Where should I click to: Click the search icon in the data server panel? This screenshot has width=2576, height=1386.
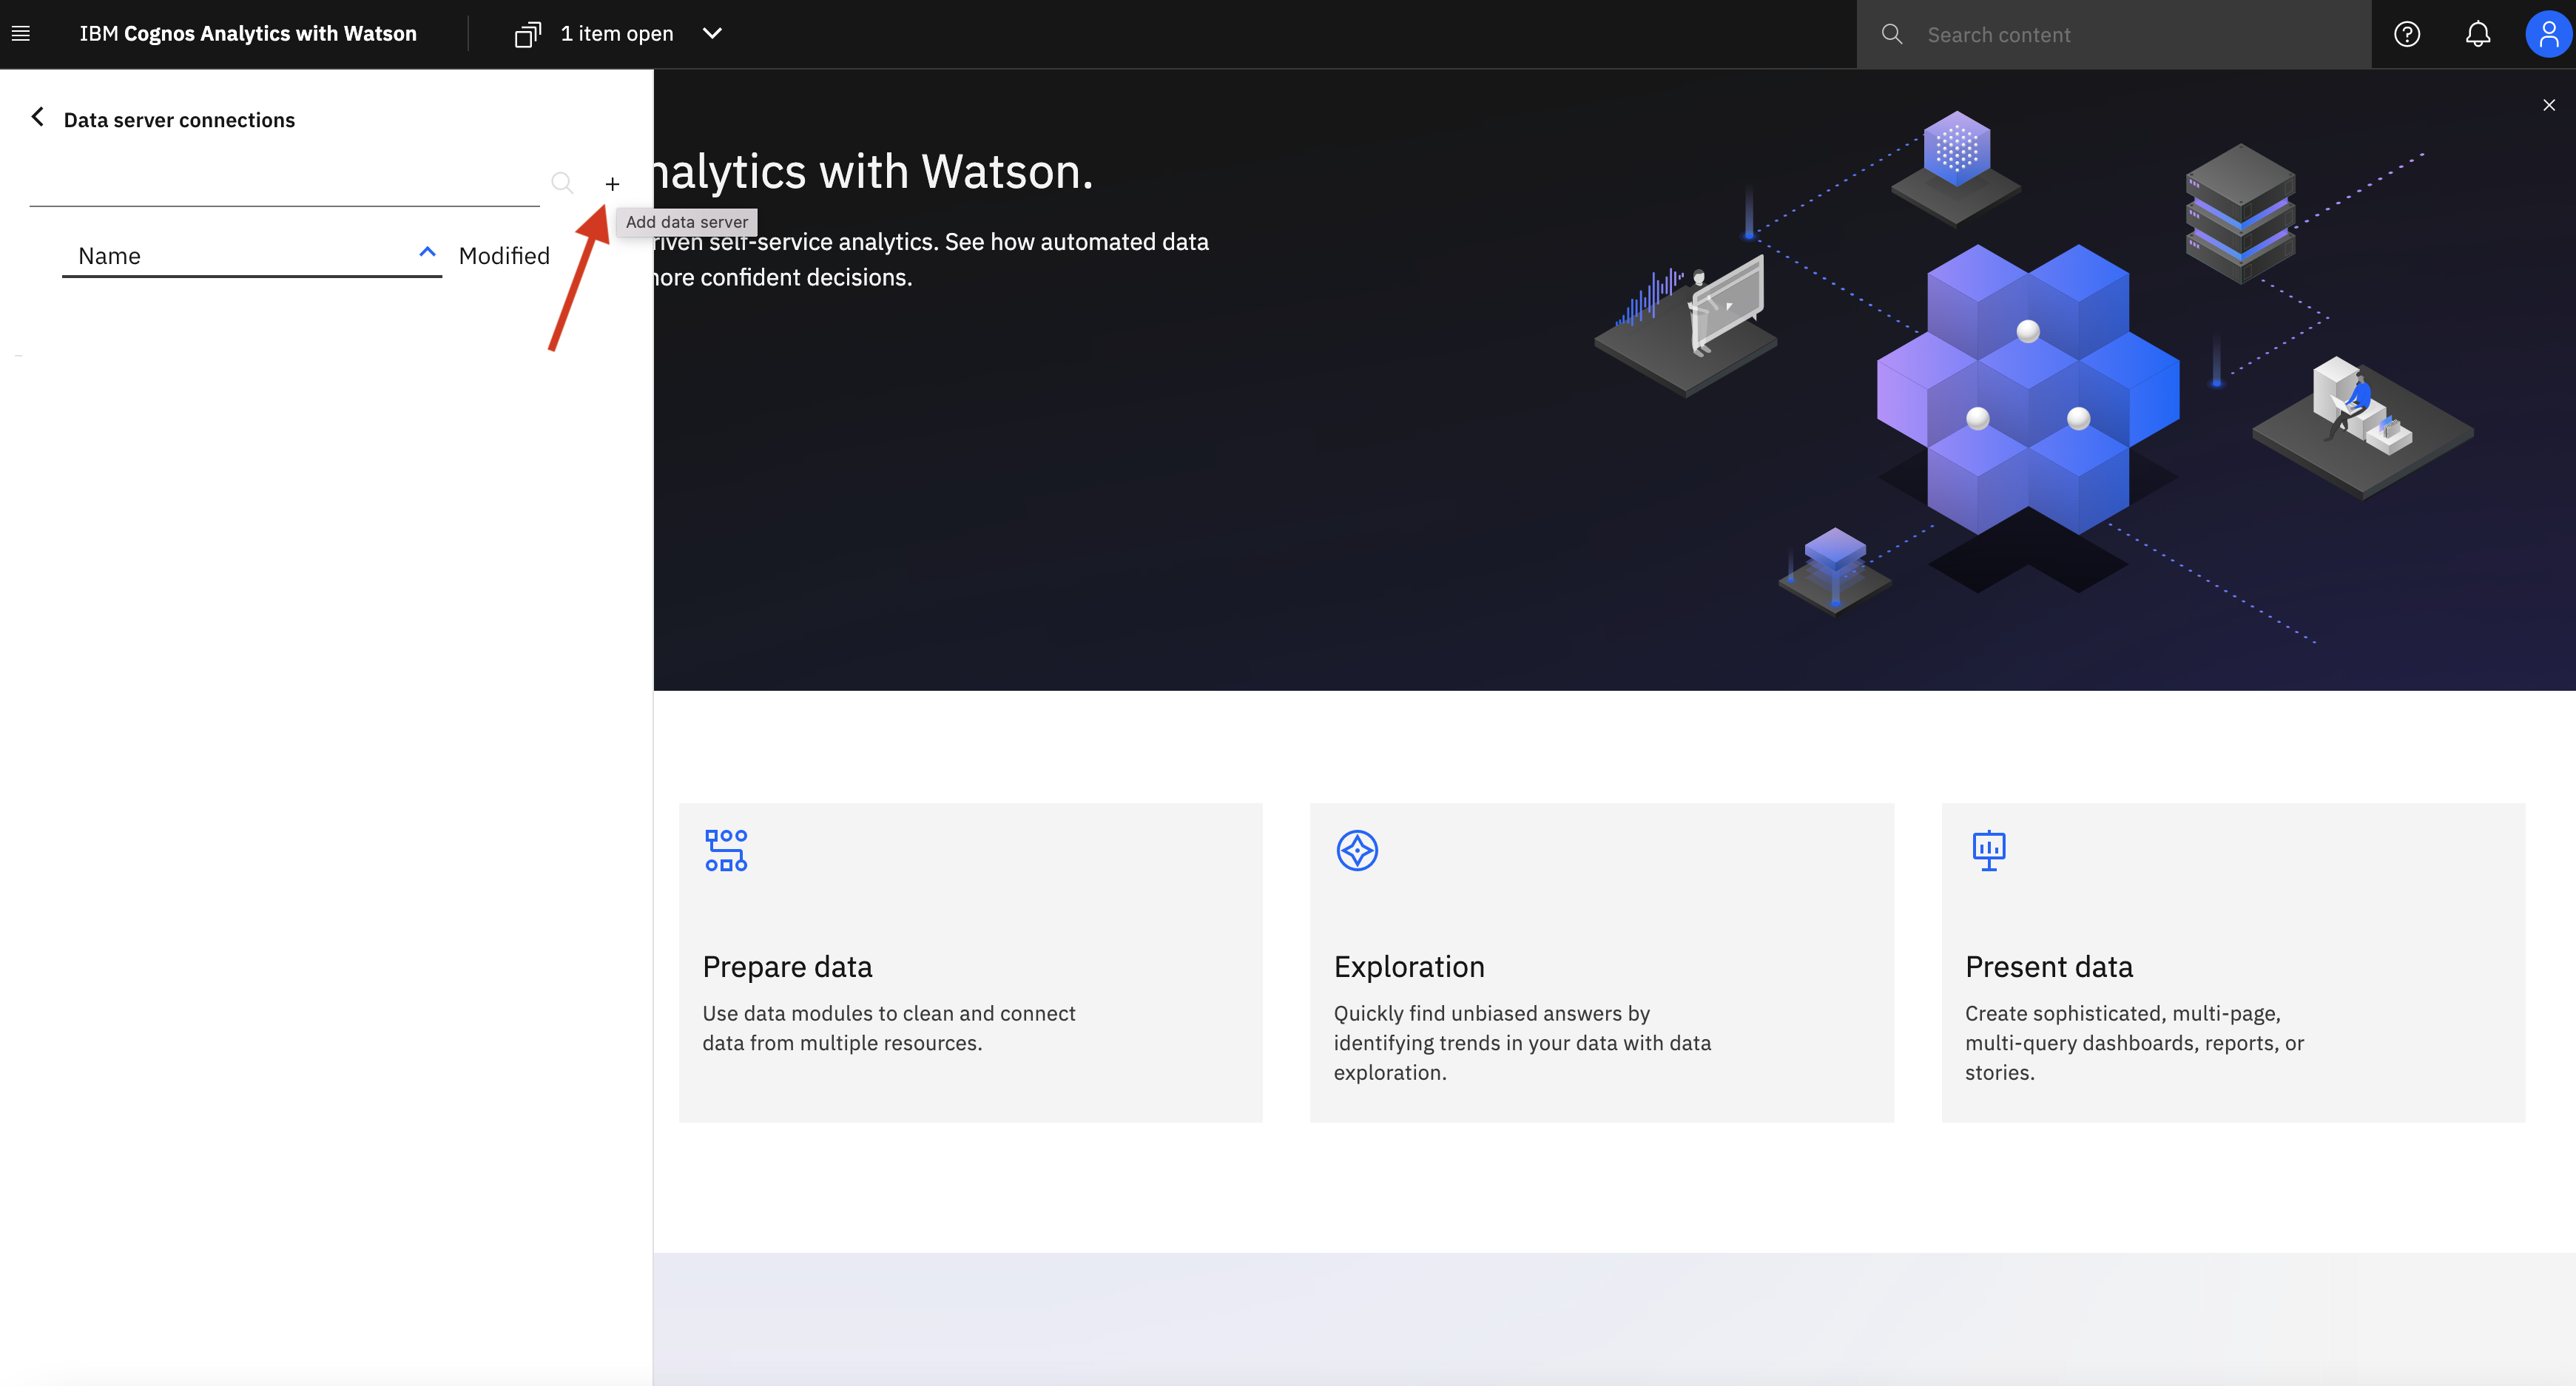point(562,183)
